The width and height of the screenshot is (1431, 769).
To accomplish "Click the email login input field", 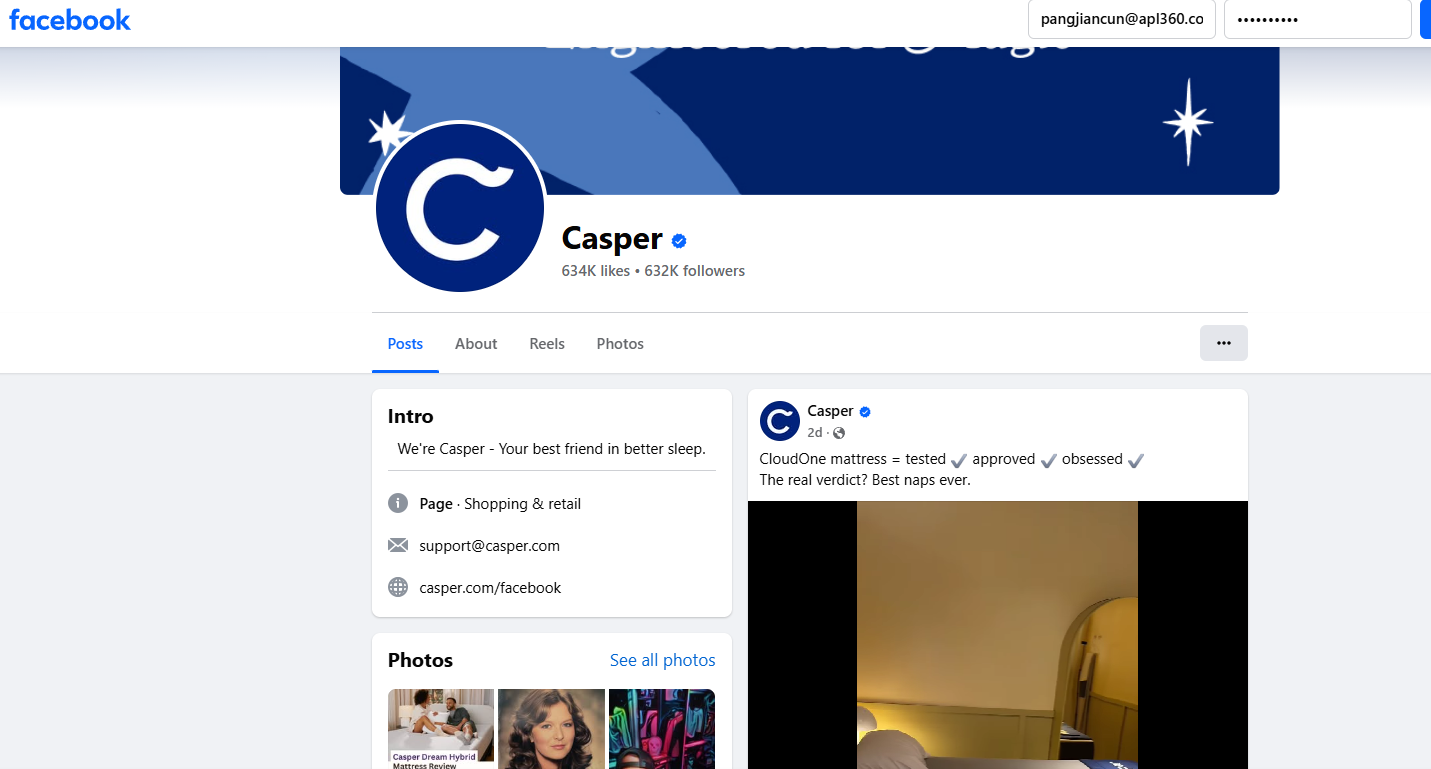I will click(x=1121, y=19).
